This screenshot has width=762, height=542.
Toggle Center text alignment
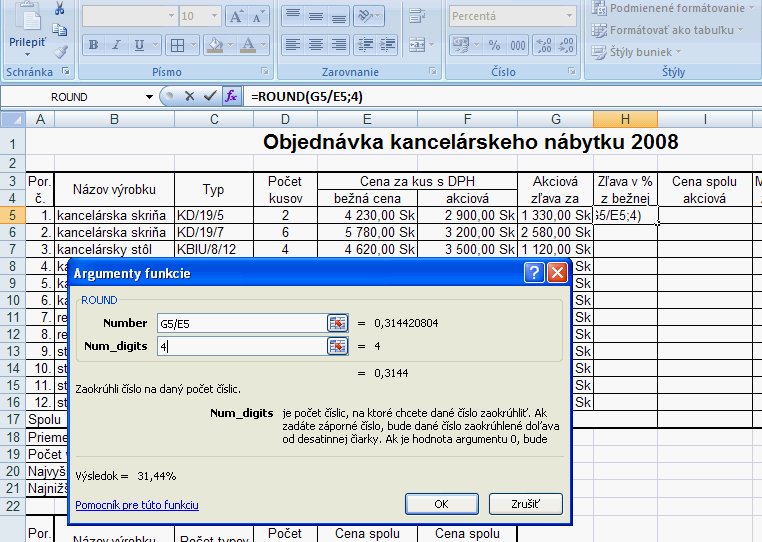(316, 45)
